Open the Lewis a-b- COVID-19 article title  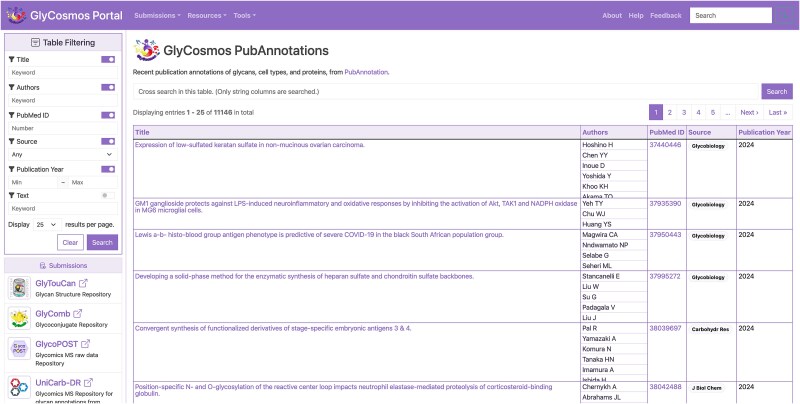pyautogui.click(x=319, y=235)
